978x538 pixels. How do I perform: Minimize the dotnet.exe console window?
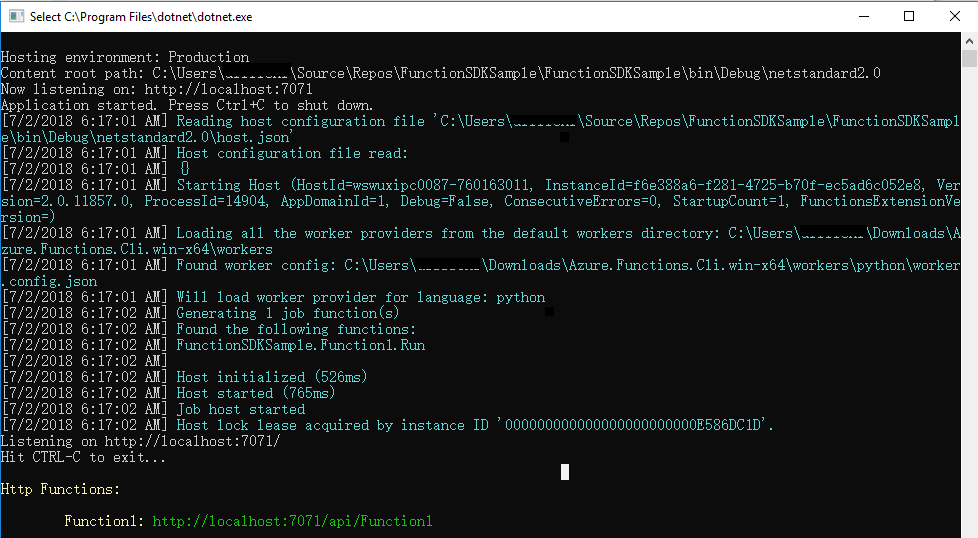click(x=862, y=16)
